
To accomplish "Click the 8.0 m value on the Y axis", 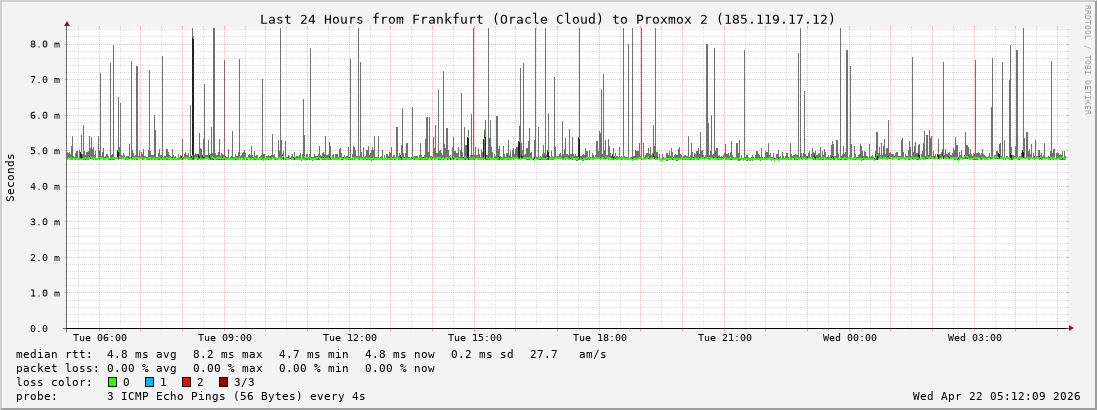I will (45, 44).
